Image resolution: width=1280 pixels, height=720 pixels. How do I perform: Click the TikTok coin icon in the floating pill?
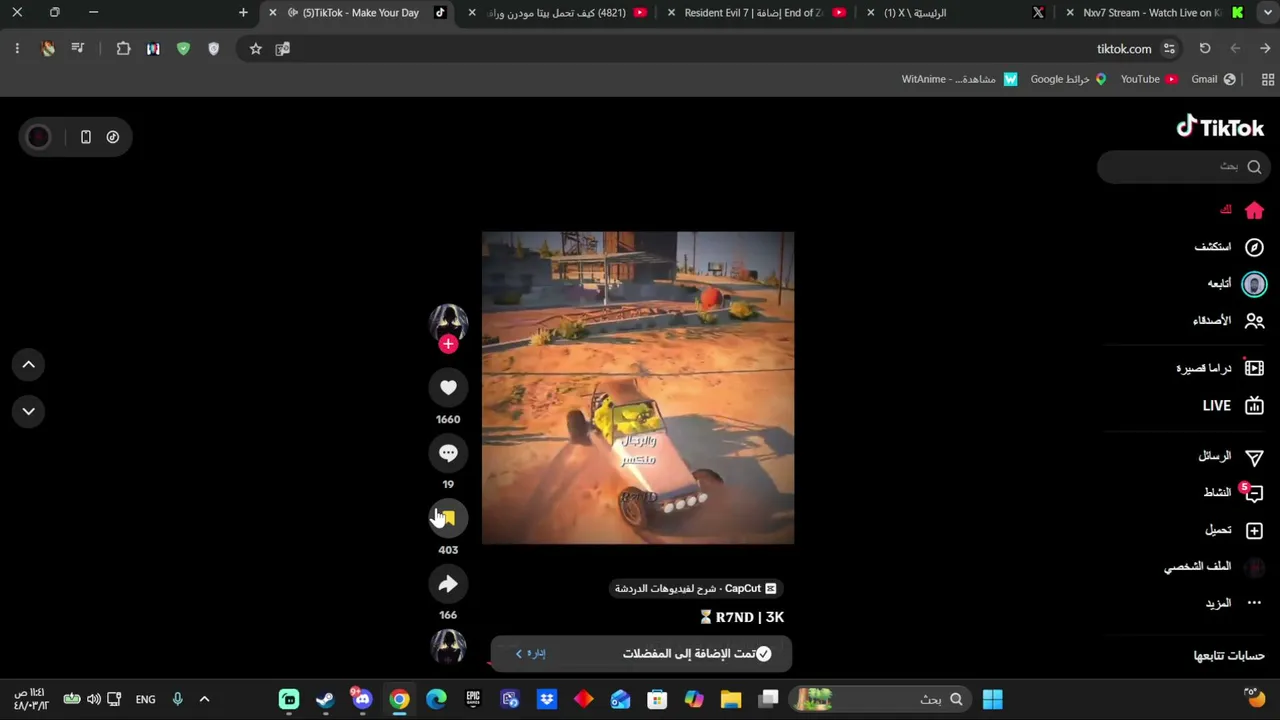click(x=113, y=137)
